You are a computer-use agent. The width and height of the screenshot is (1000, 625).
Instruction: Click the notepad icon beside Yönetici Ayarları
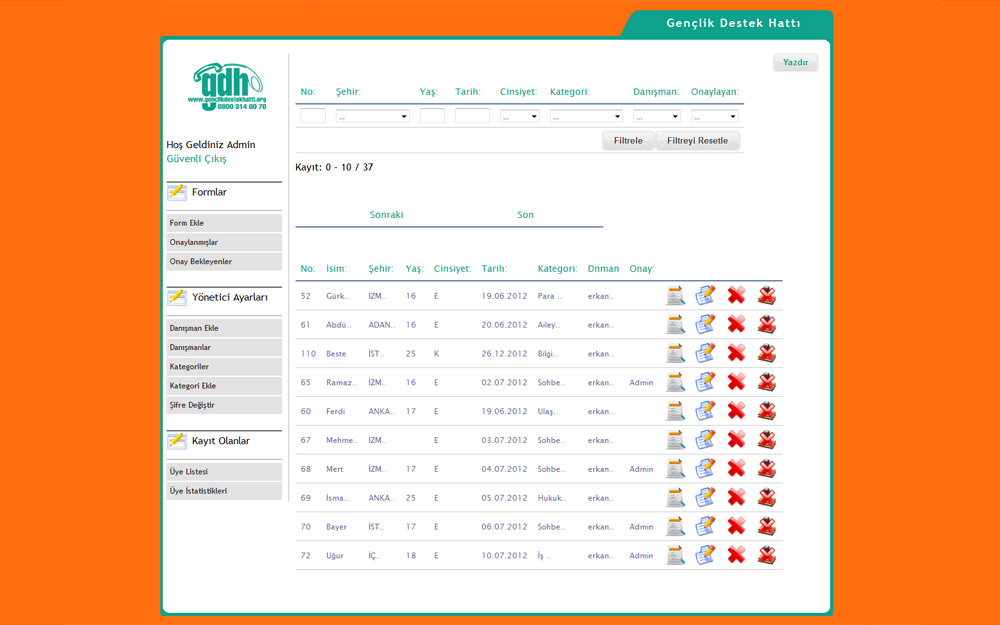pyautogui.click(x=177, y=297)
